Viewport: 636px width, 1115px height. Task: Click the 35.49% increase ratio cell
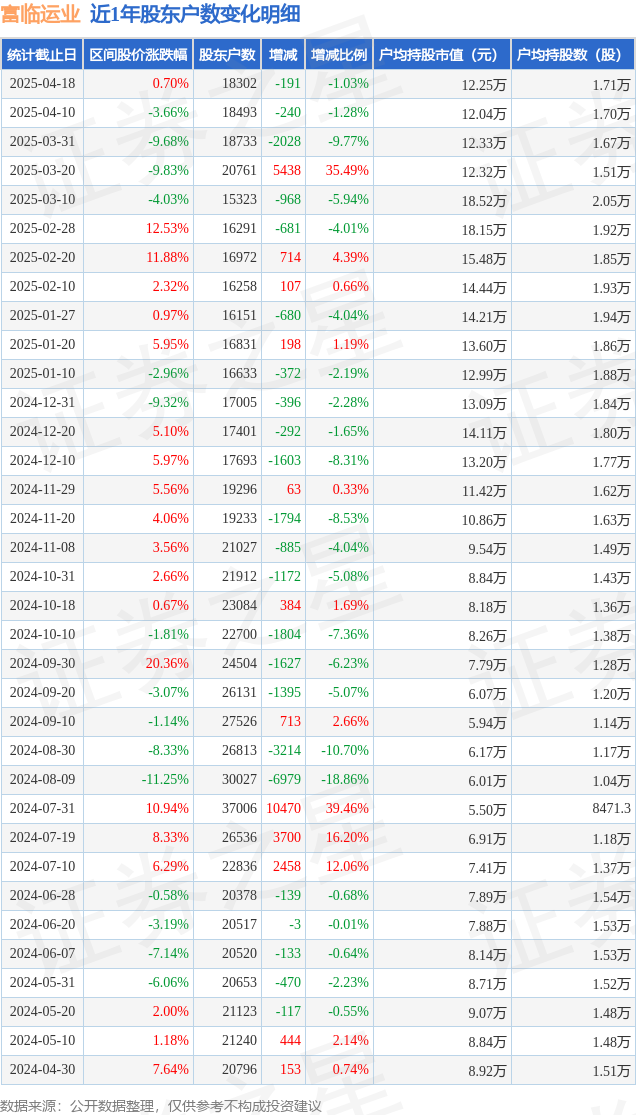(348, 171)
